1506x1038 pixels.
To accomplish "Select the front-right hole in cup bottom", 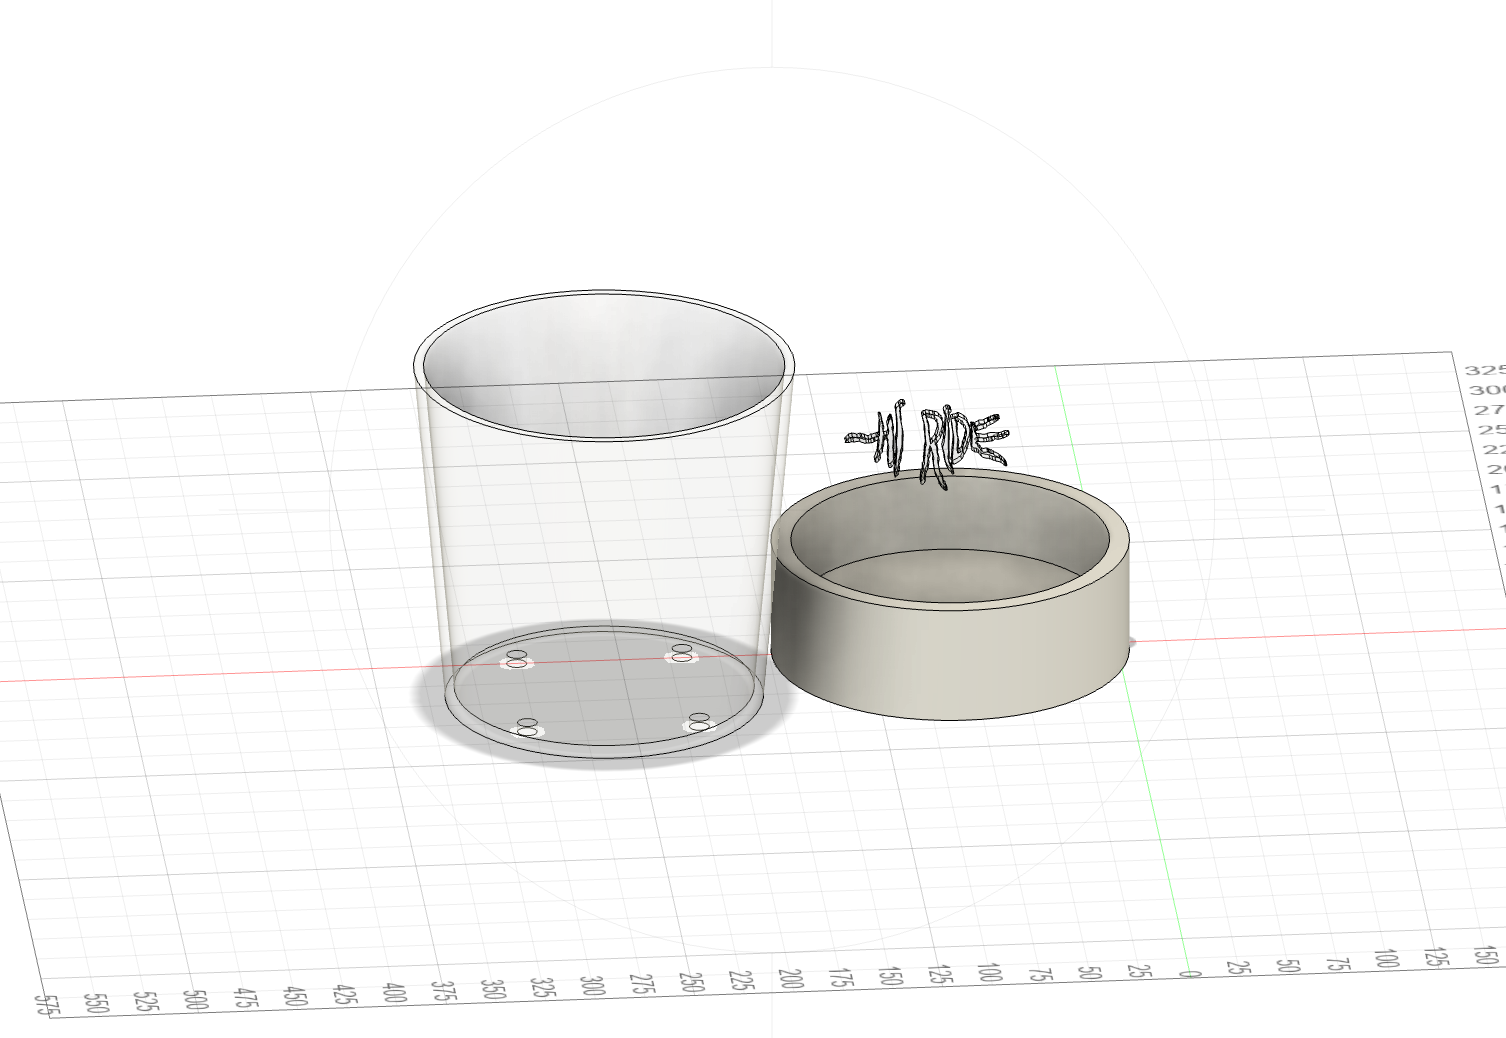I will click(699, 721).
